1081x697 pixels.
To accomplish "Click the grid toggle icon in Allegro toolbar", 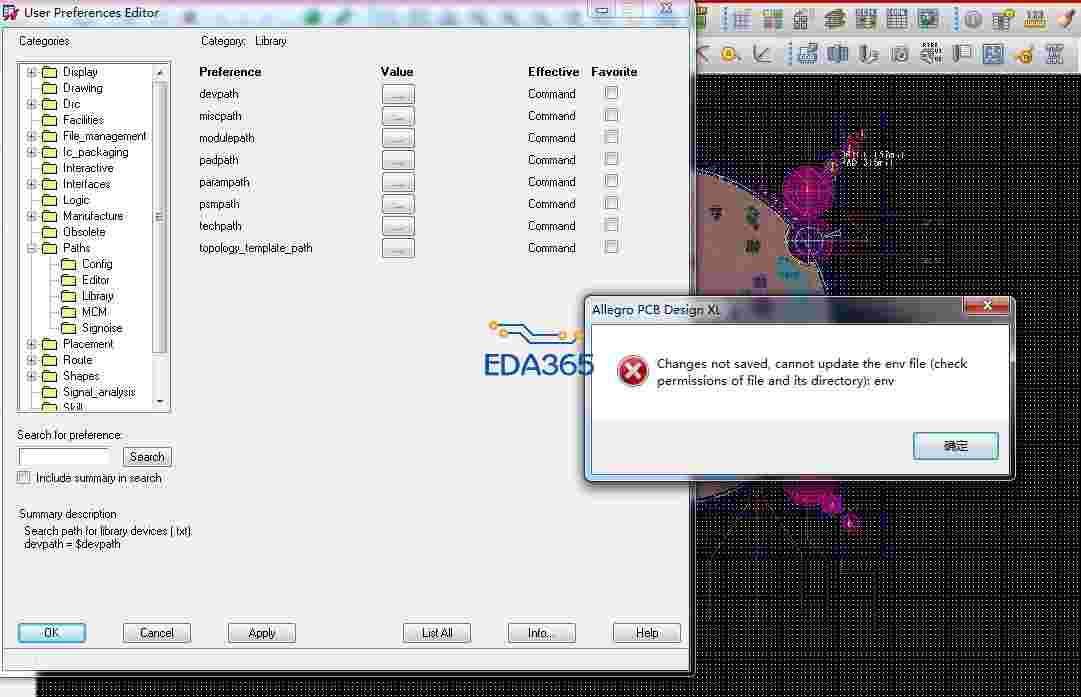I will pos(742,20).
